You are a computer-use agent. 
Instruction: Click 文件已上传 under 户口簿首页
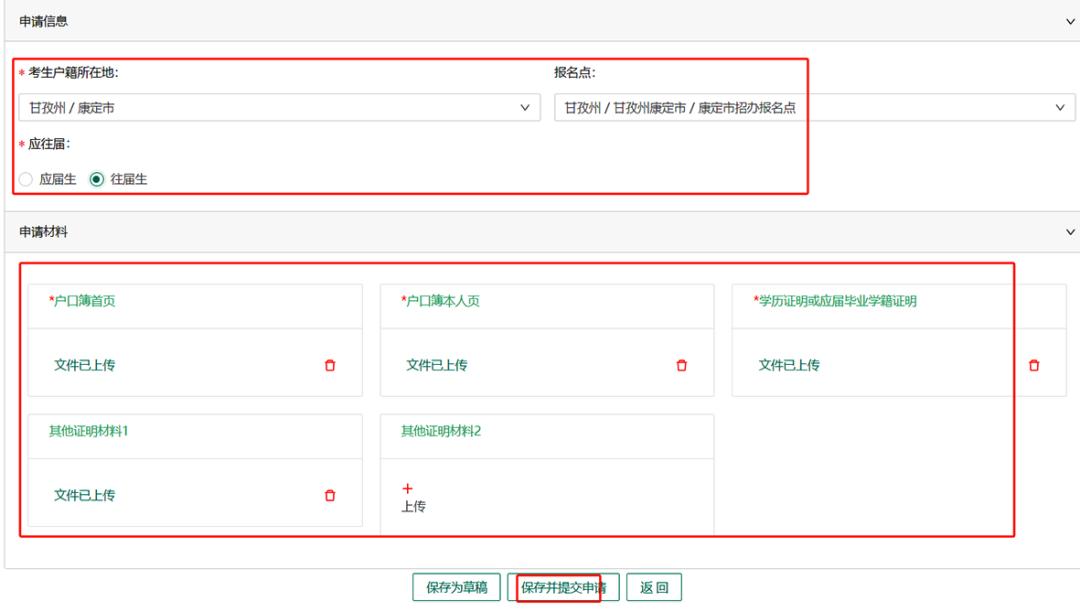(84, 366)
